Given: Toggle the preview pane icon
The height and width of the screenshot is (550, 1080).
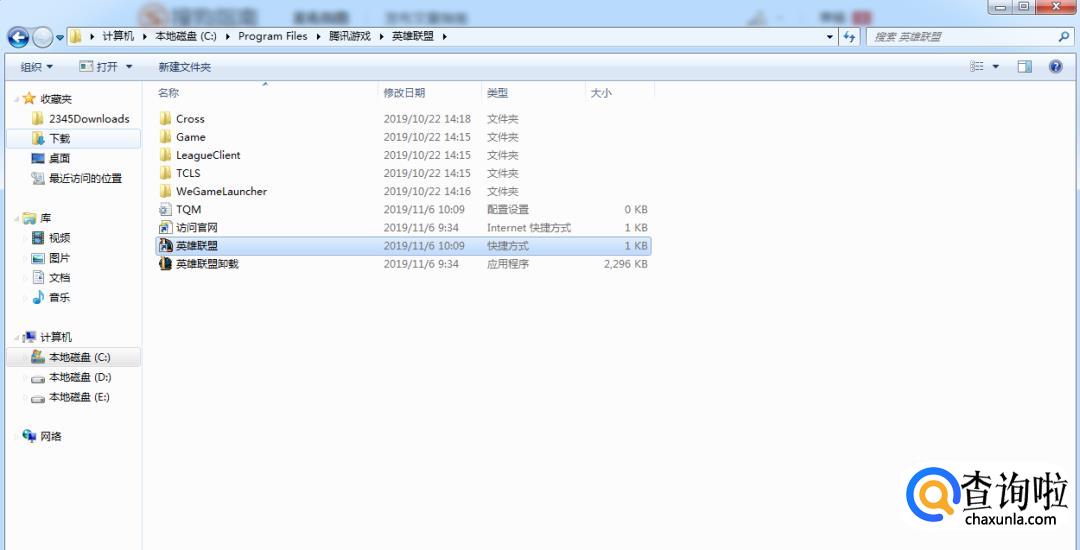Looking at the screenshot, I should tap(1025, 67).
